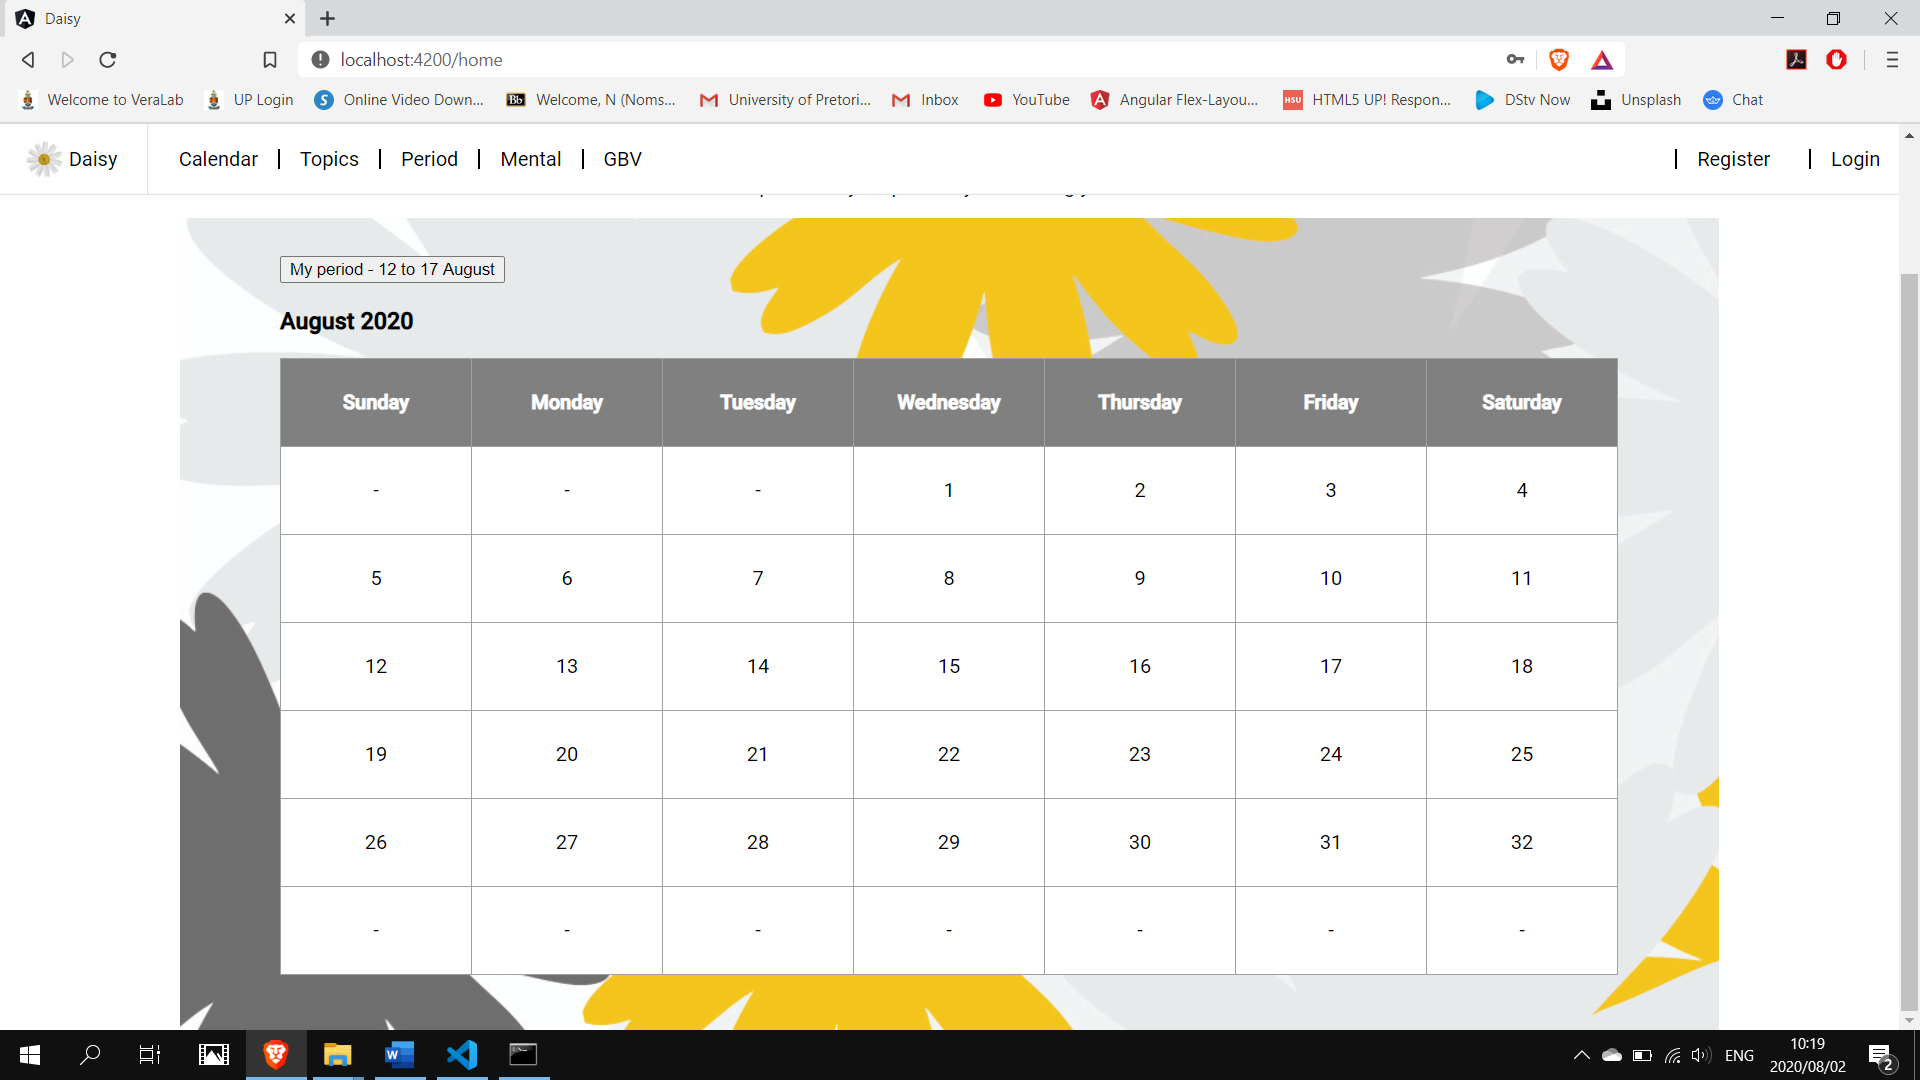Open the GBV menu item
Screen dimensions: 1920x1080
click(622, 159)
